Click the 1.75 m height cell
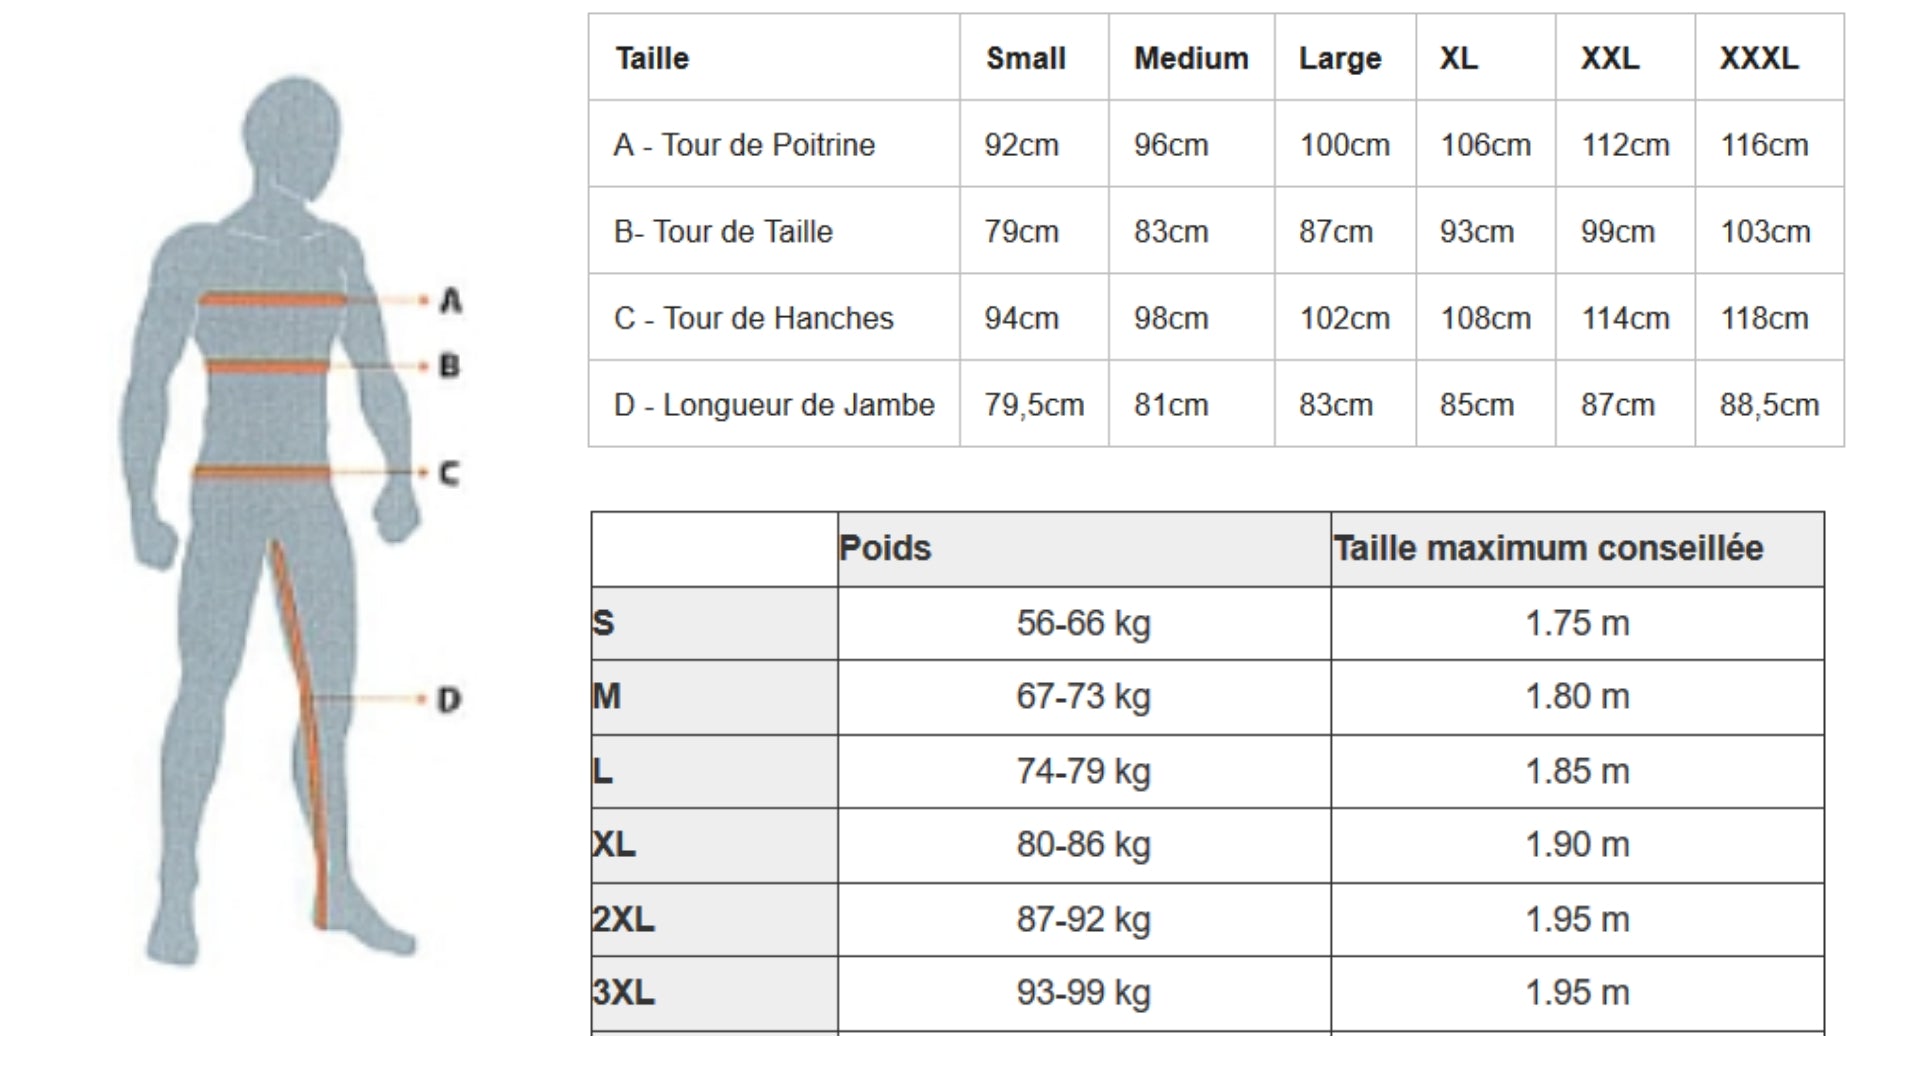 1577,623
